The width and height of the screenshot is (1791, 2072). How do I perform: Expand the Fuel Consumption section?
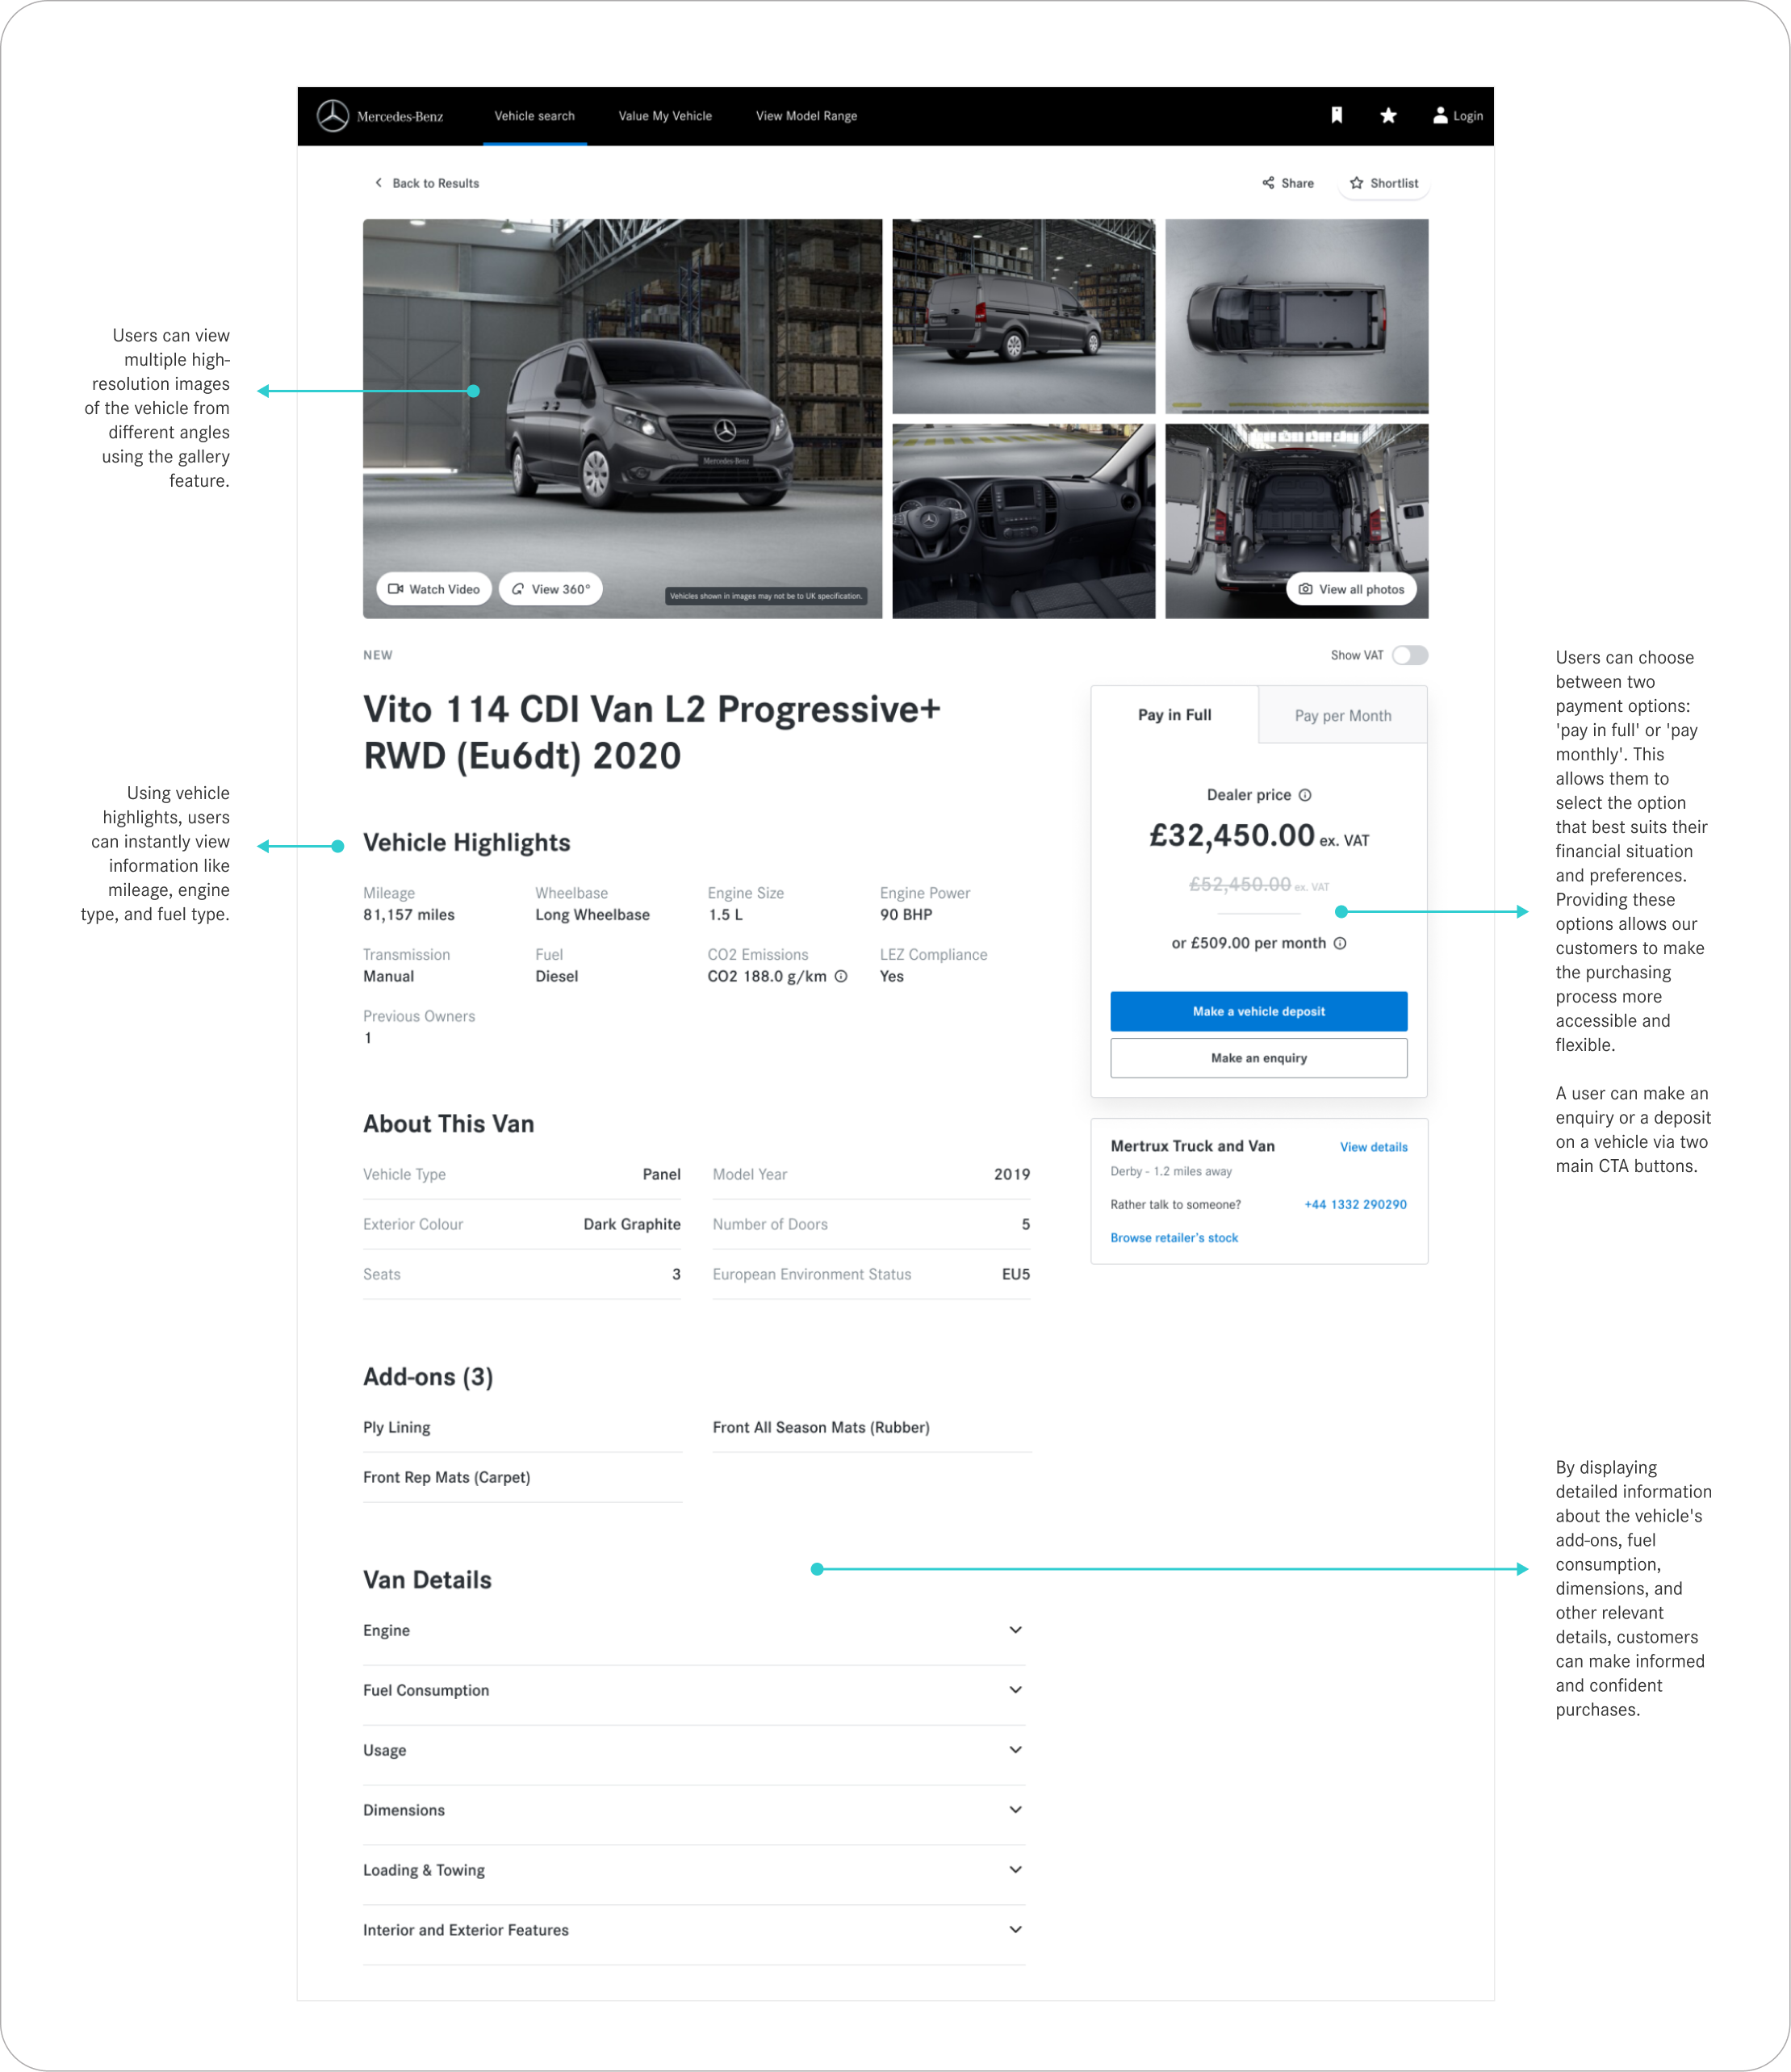694,1690
